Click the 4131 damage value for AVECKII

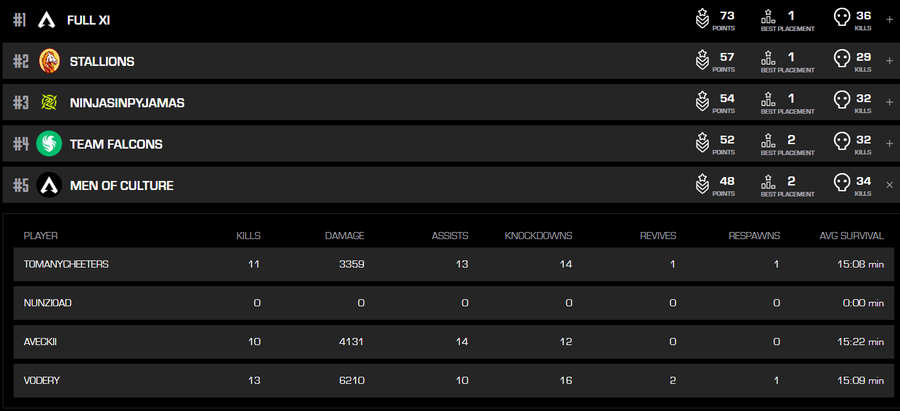(352, 342)
